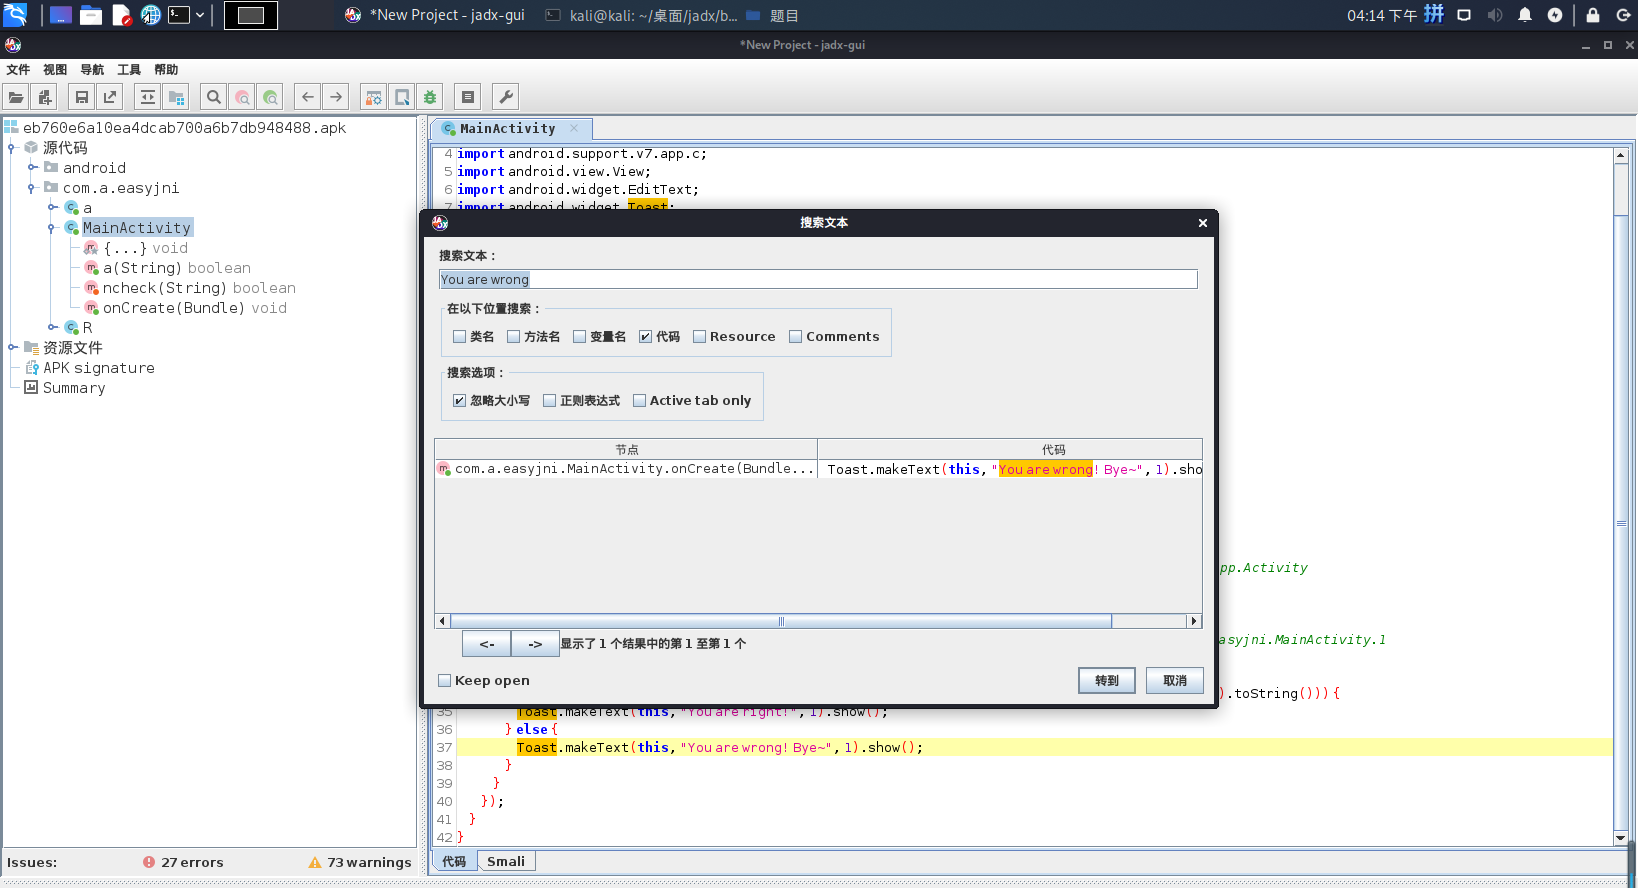Image resolution: width=1638 pixels, height=888 pixels.
Task: Click the text search magnifier icon
Action: tap(213, 97)
